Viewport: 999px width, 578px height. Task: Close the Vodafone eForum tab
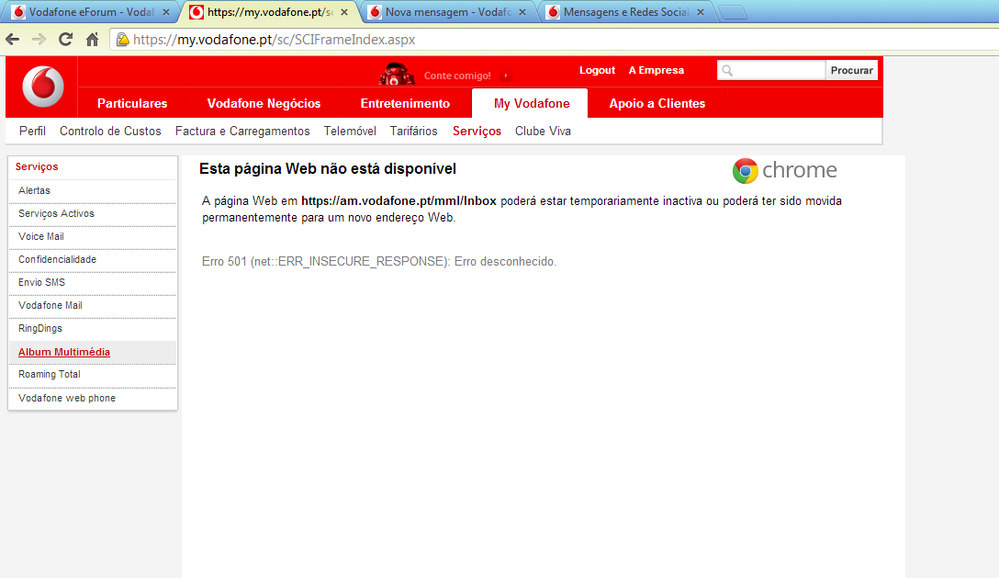tap(166, 13)
